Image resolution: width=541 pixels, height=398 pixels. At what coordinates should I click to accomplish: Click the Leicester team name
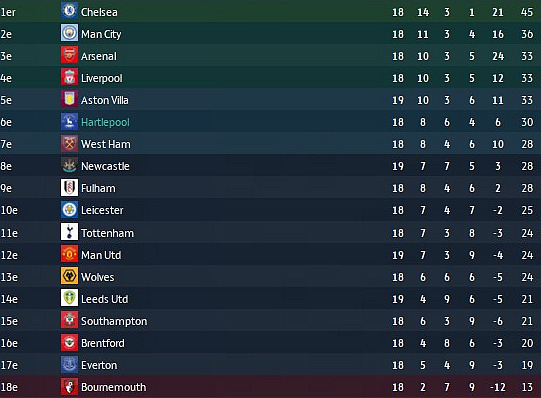coord(102,210)
